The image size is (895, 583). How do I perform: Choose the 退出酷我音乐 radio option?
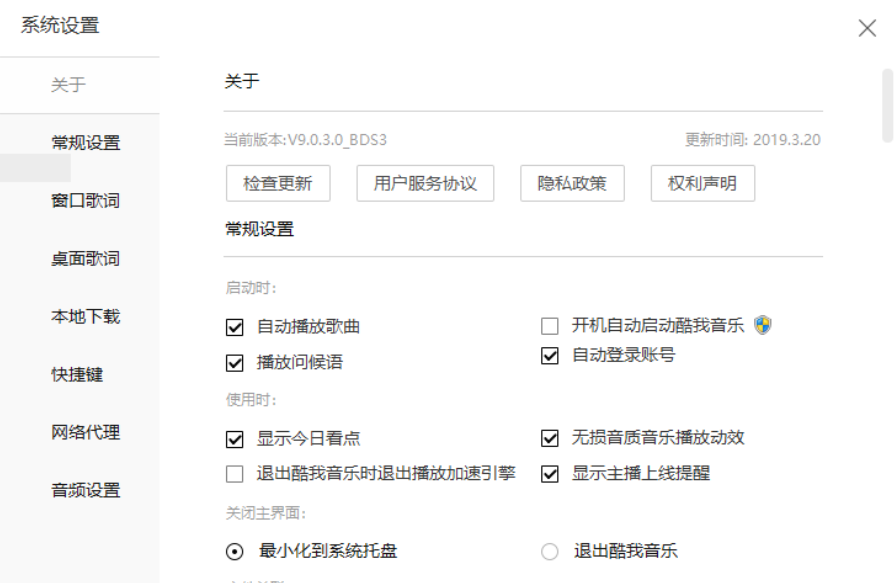point(550,552)
